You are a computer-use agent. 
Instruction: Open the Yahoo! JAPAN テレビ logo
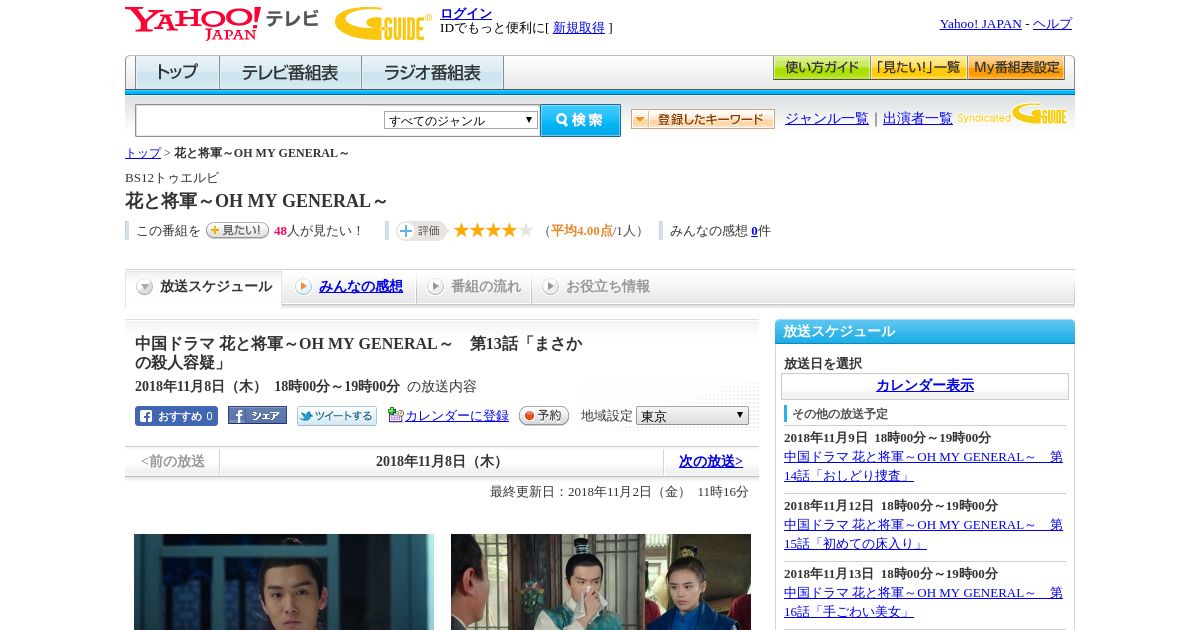222,23
